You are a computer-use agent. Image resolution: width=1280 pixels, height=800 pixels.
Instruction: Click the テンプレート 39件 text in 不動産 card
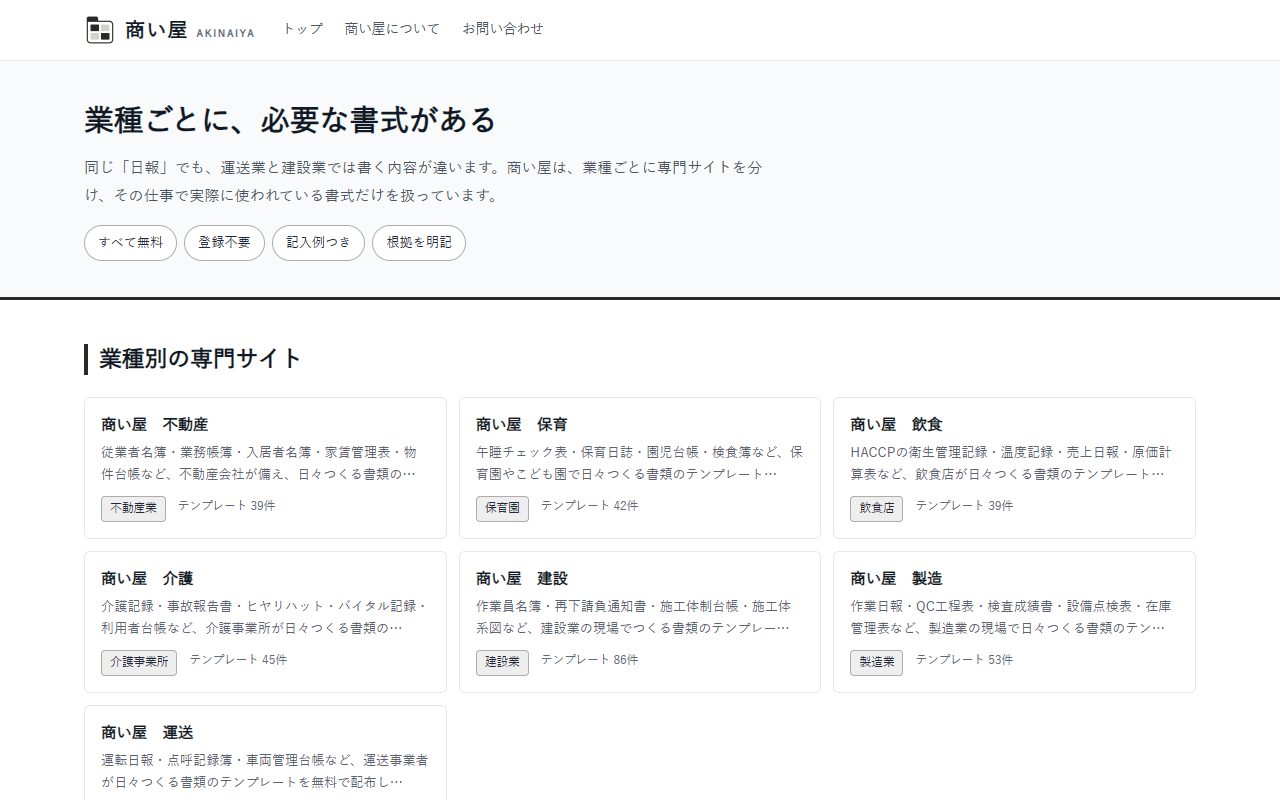[x=227, y=506]
